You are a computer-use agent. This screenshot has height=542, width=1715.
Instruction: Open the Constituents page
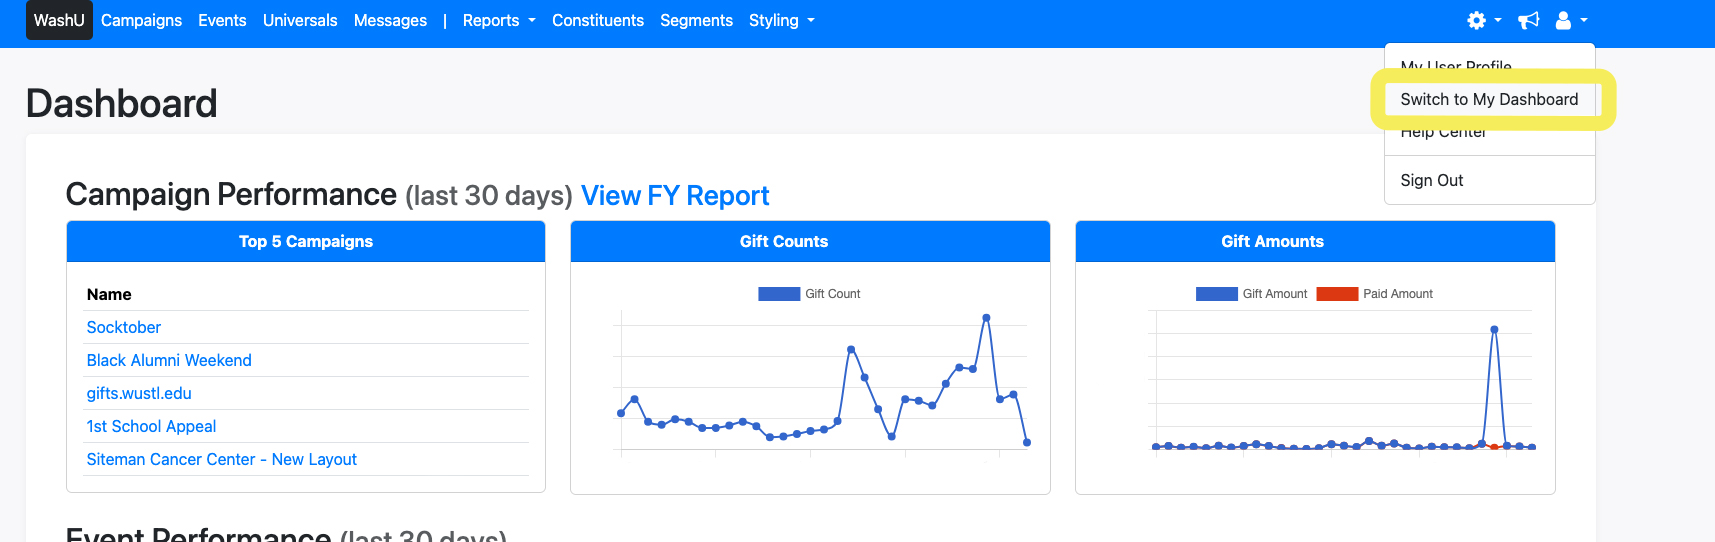(x=598, y=20)
